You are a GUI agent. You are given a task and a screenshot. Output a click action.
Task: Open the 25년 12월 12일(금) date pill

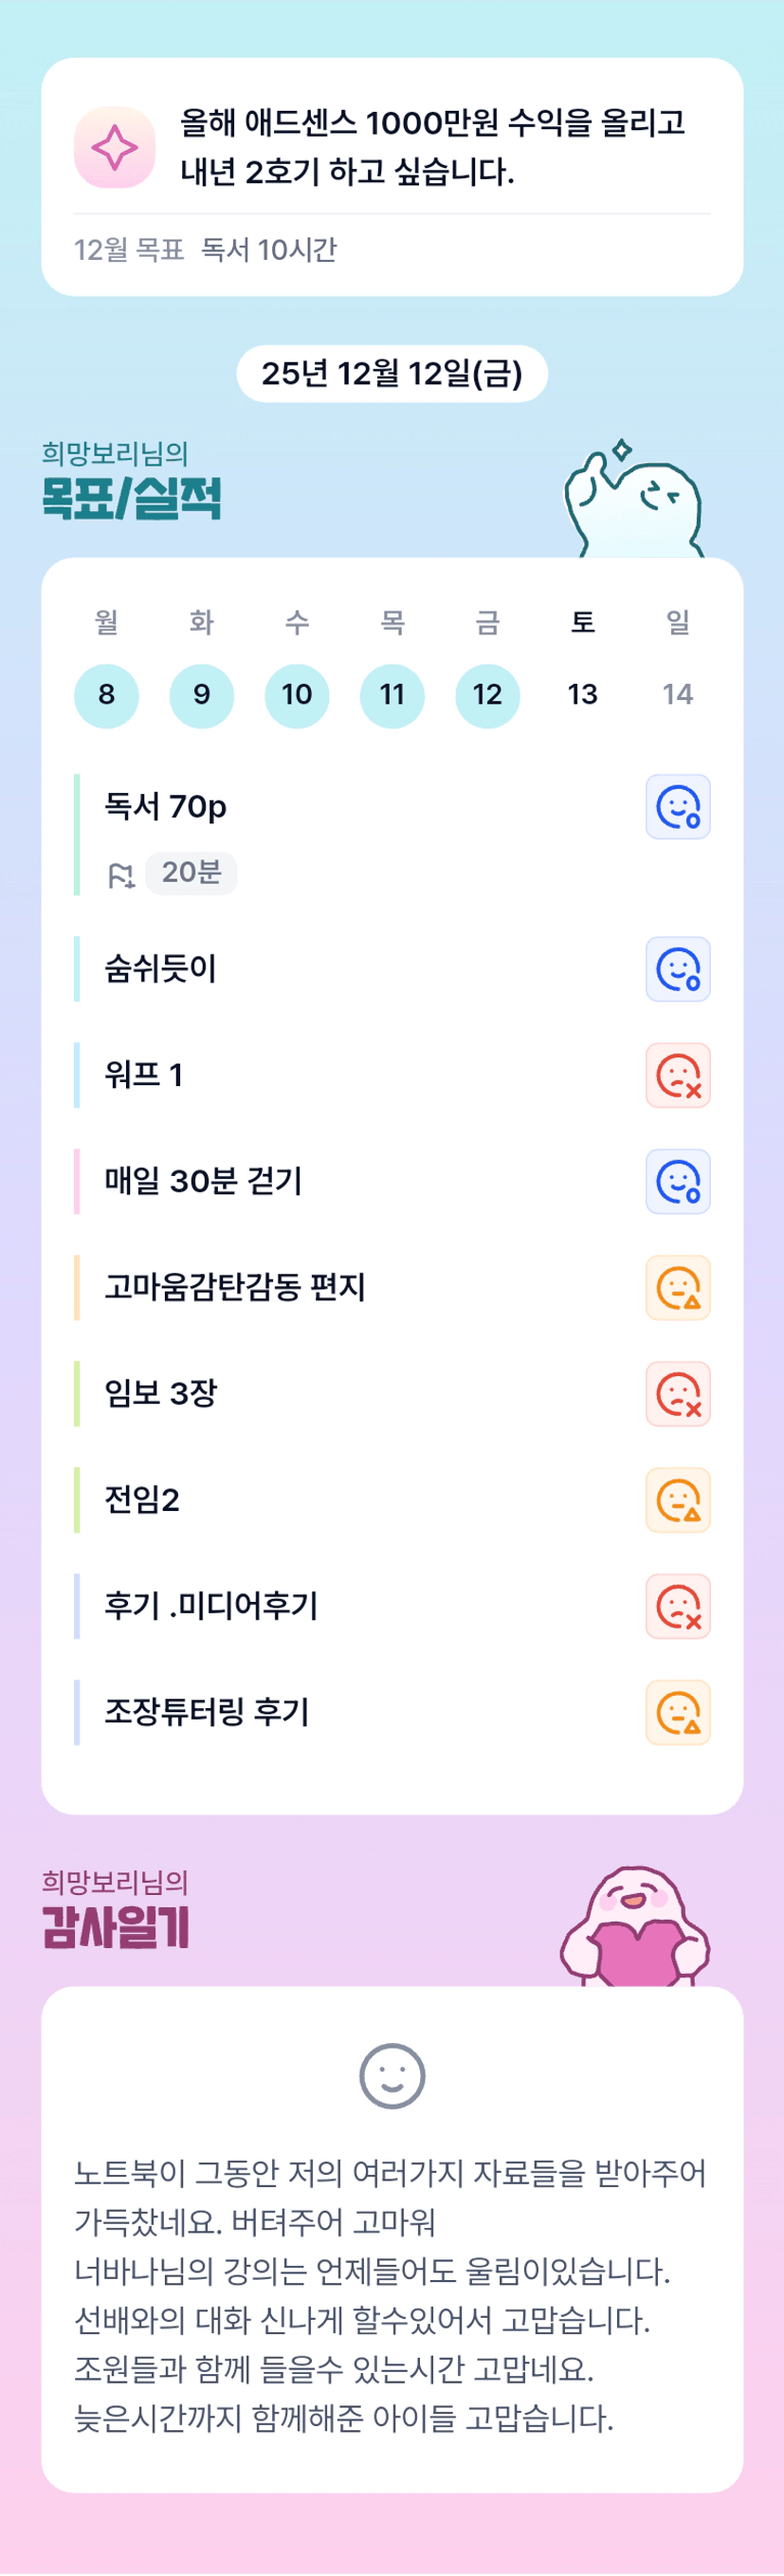point(392,374)
